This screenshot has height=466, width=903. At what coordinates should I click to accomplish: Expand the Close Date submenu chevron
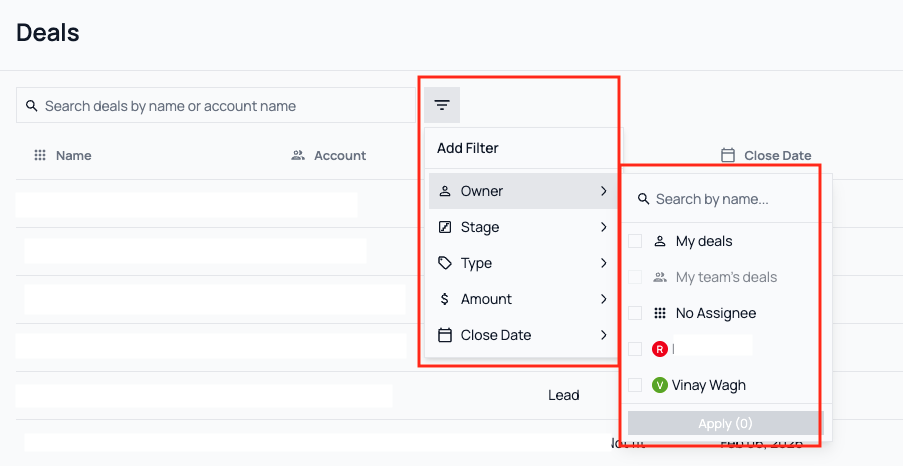tap(604, 335)
